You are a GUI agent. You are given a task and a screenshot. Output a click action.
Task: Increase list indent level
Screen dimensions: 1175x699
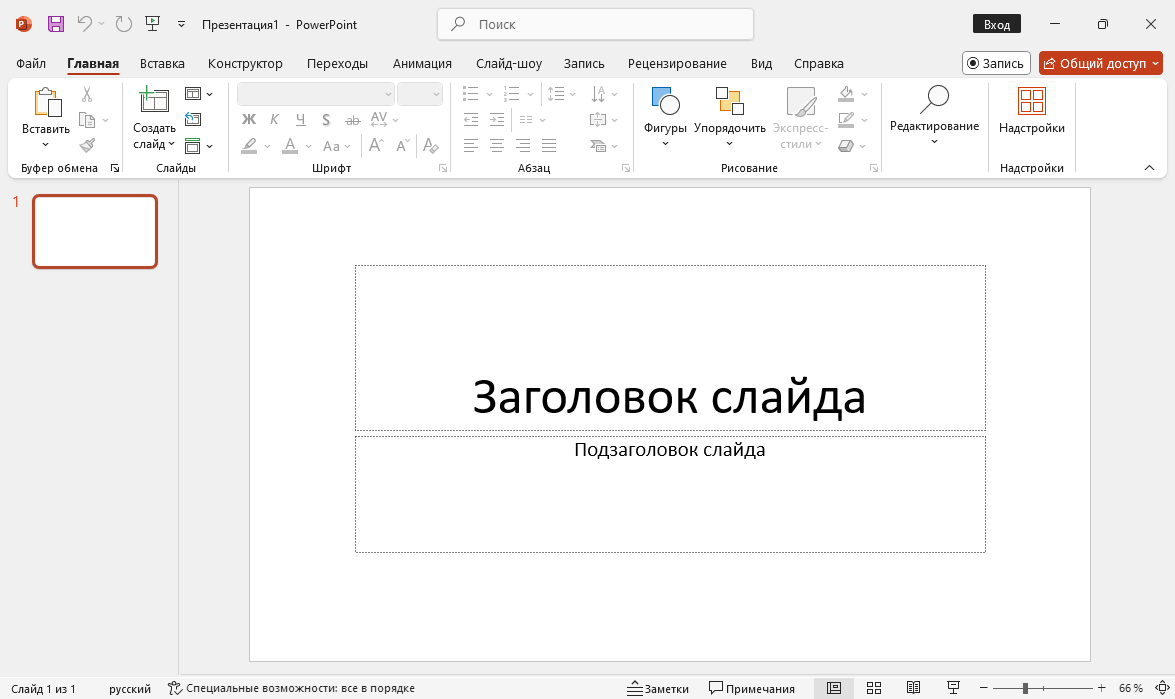[x=497, y=119]
